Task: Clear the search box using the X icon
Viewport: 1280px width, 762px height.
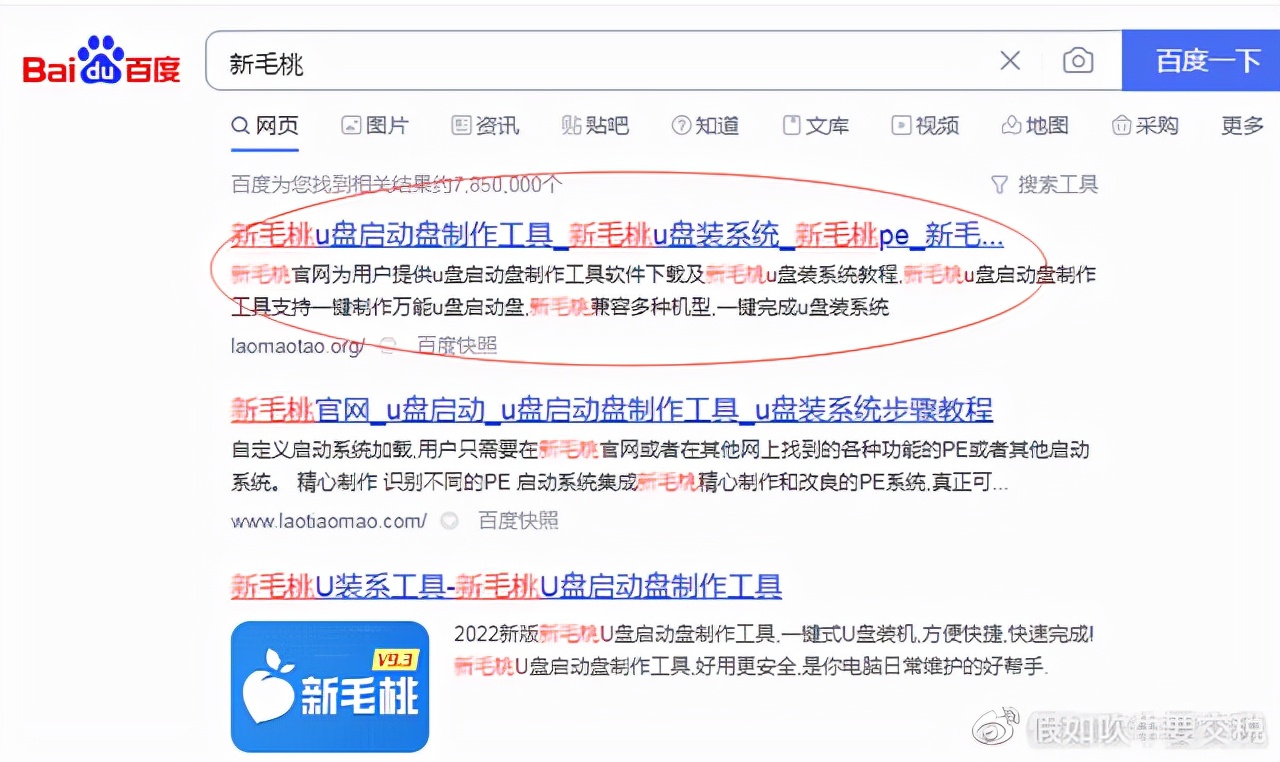Action: click(x=1009, y=61)
